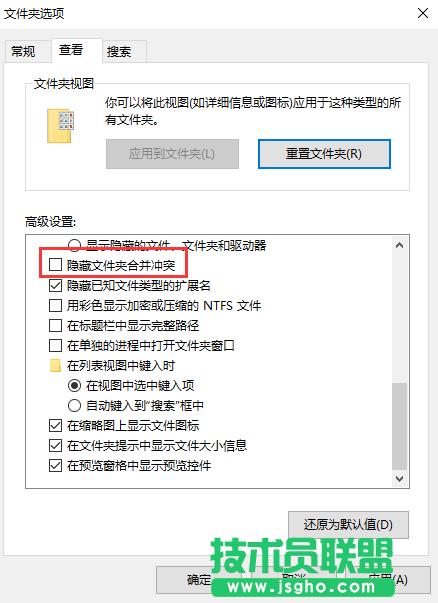Image resolution: width=438 pixels, height=603 pixels.
Task: Enable 在单独的进程中打开文件夹窗口
Action: click(55, 346)
